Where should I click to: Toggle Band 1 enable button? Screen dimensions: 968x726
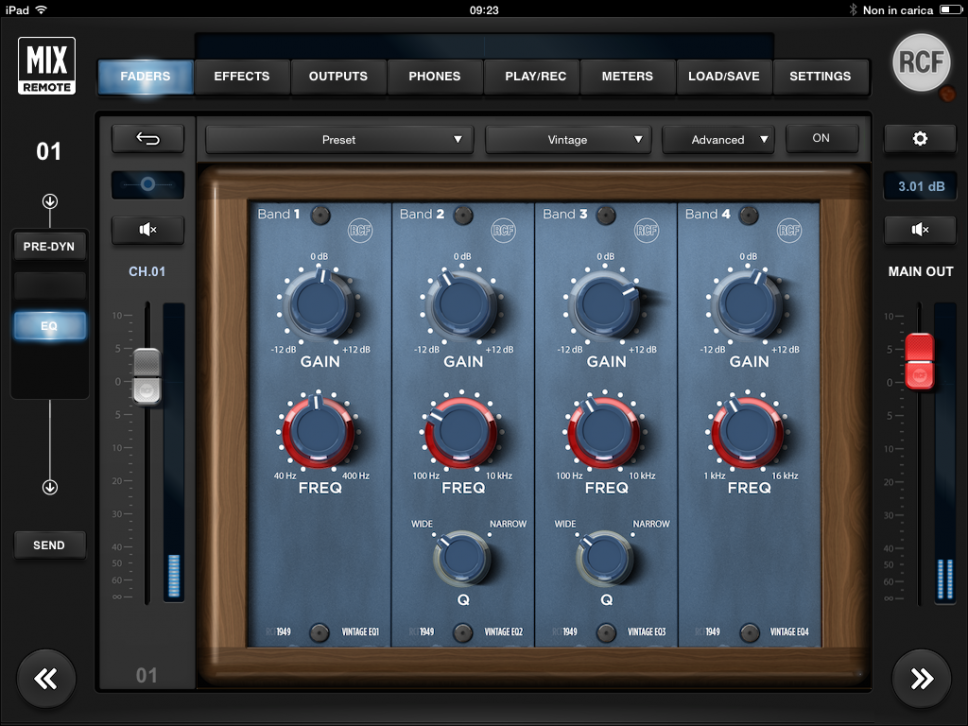[320, 214]
